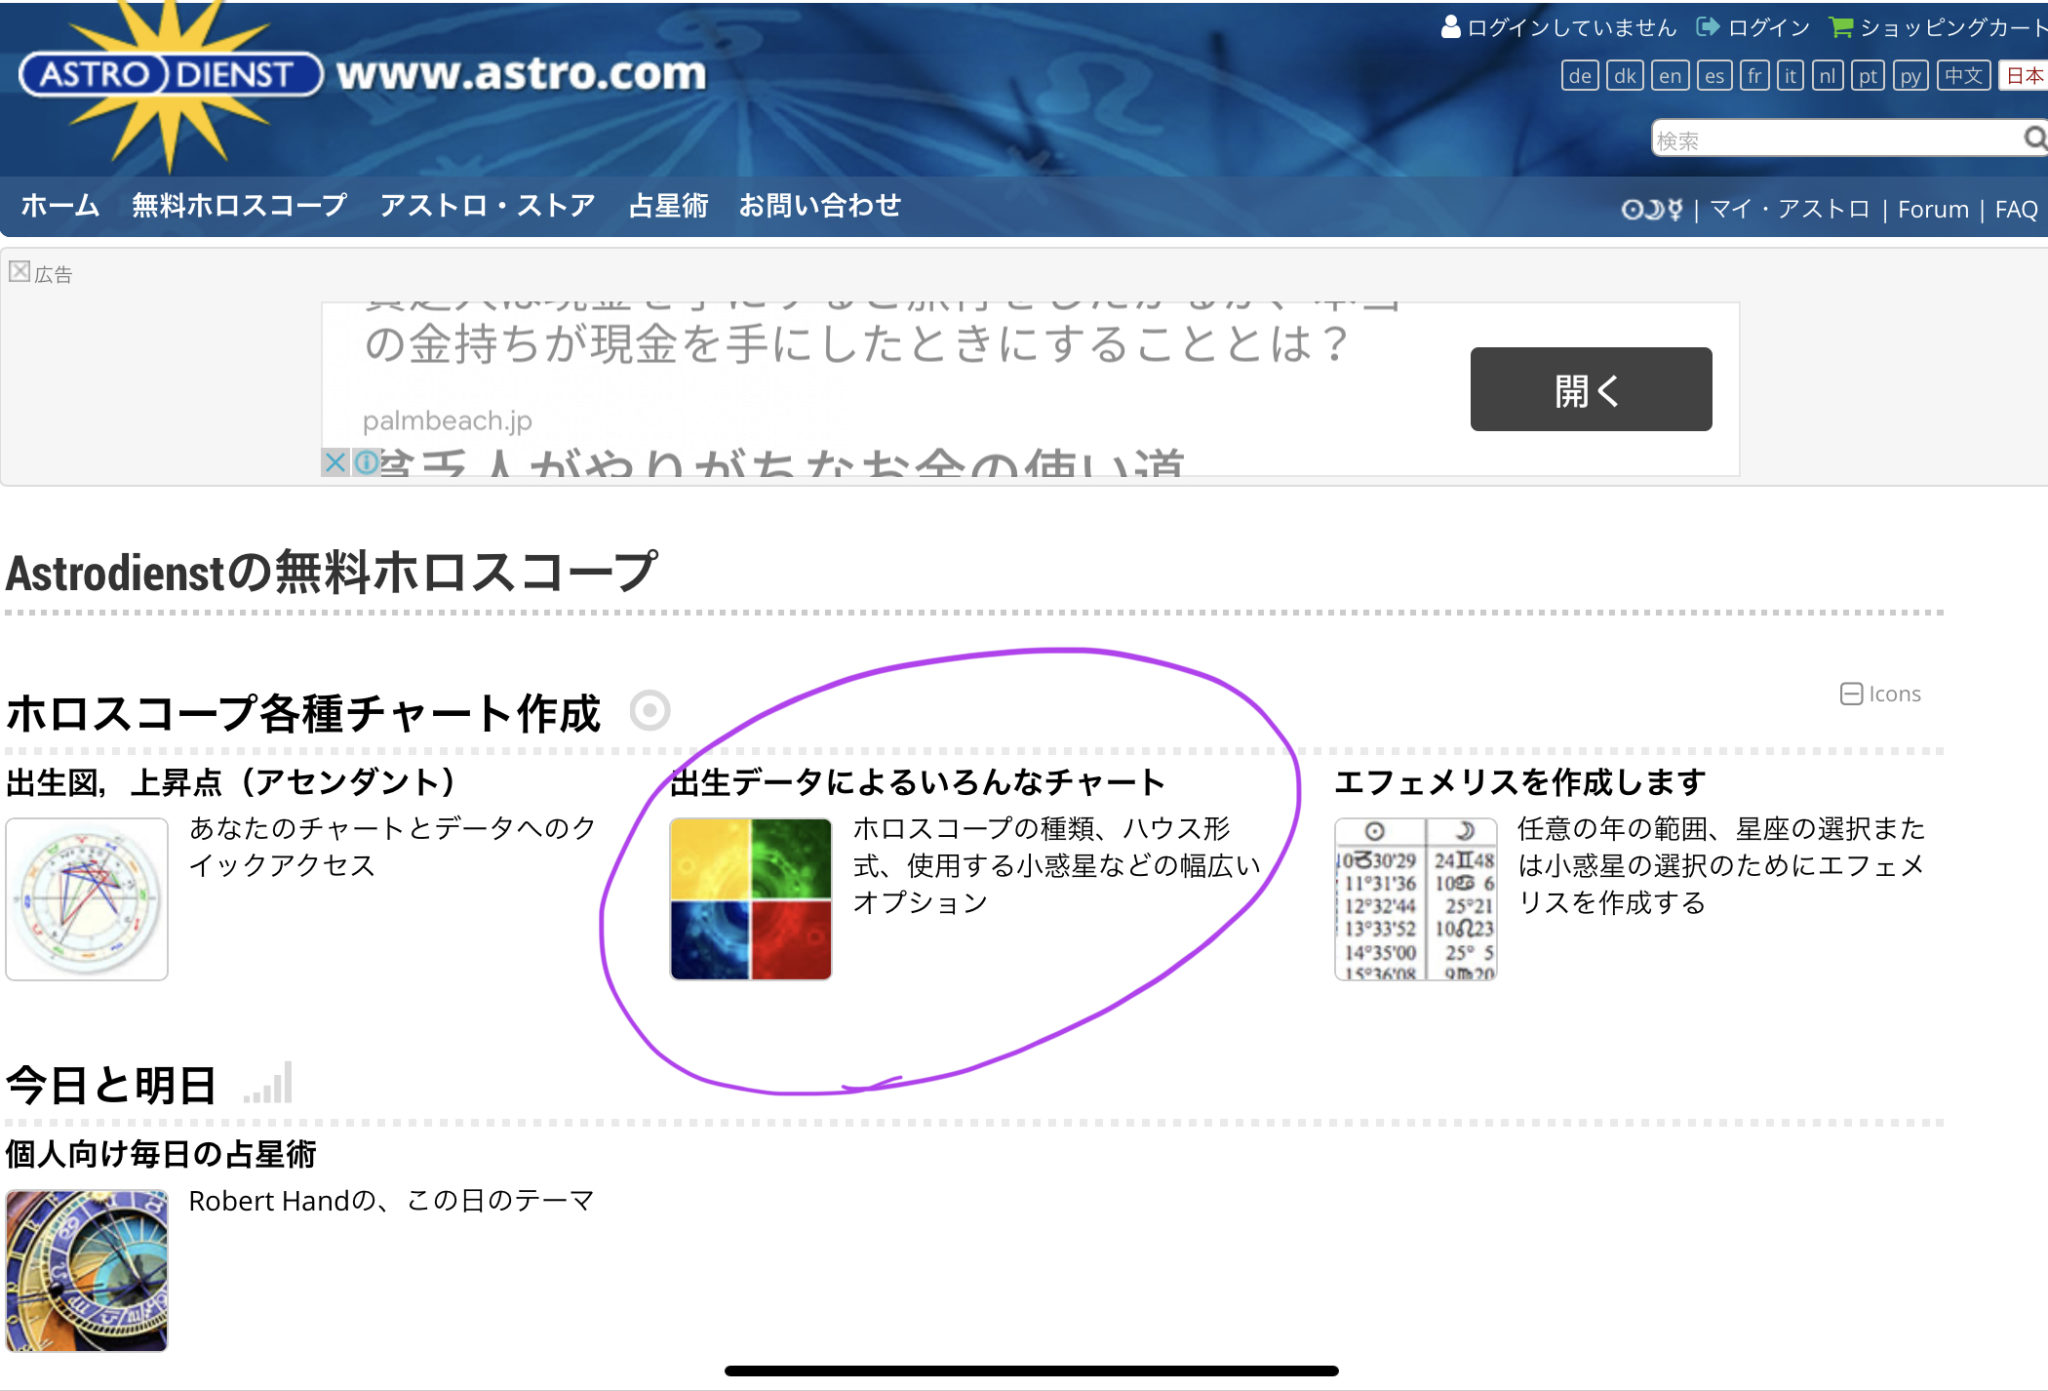2048x1391 pixels.
Task: Click the user profile icon
Action: 1450,27
